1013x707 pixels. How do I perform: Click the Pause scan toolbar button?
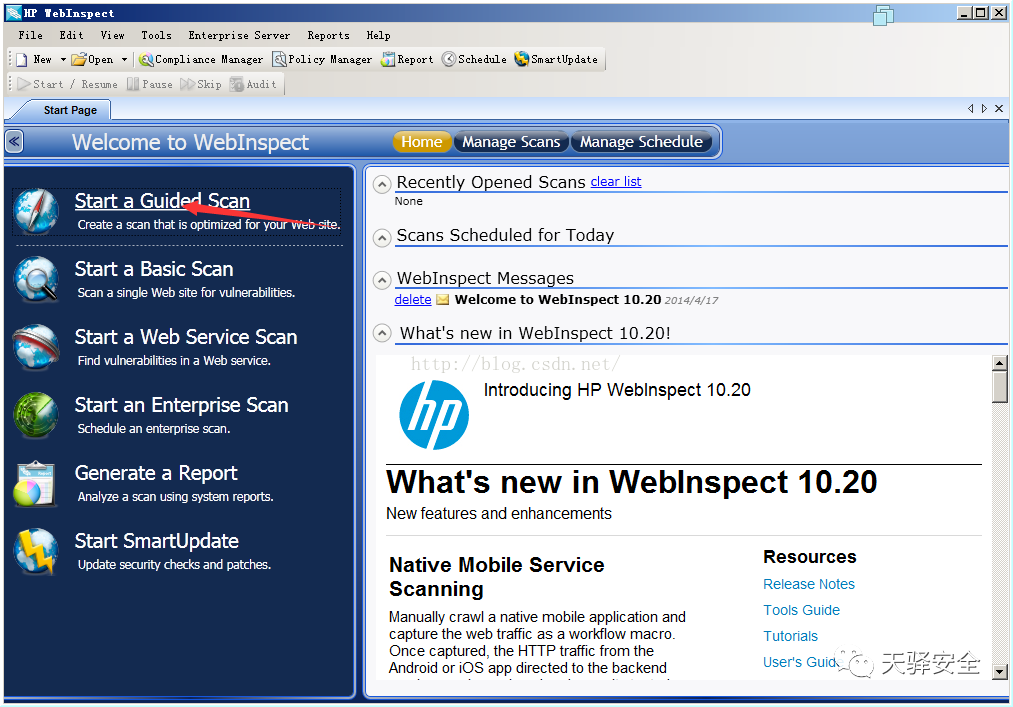pyautogui.click(x=150, y=84)
